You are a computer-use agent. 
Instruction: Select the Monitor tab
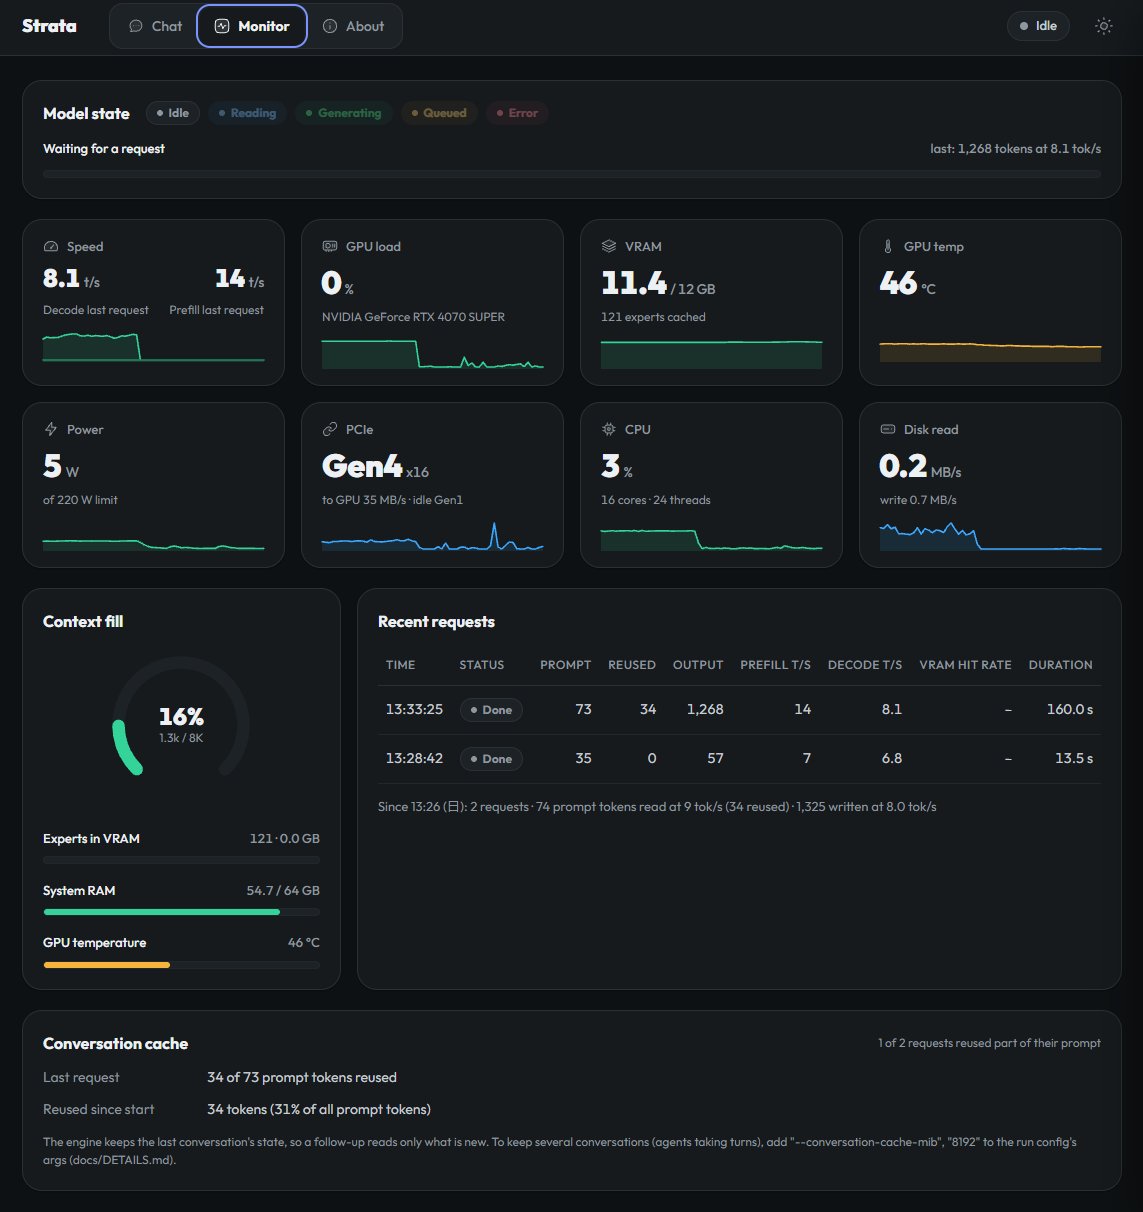[252, 26]
